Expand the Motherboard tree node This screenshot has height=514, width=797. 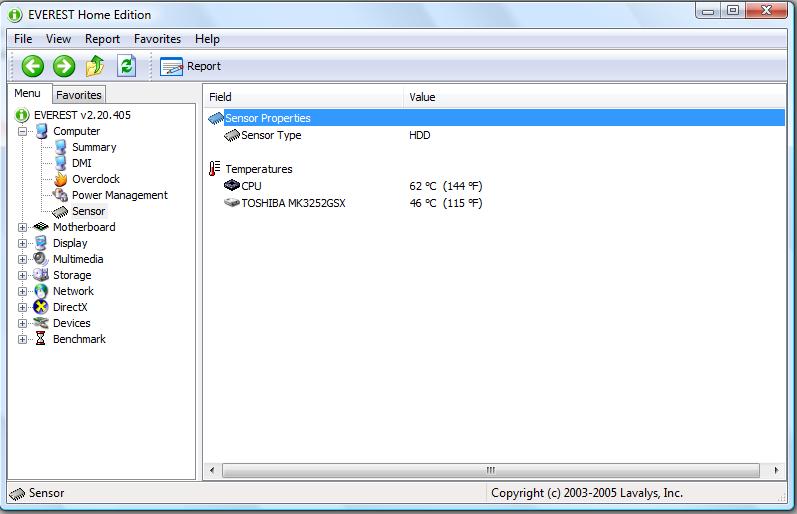pos(22,227)
